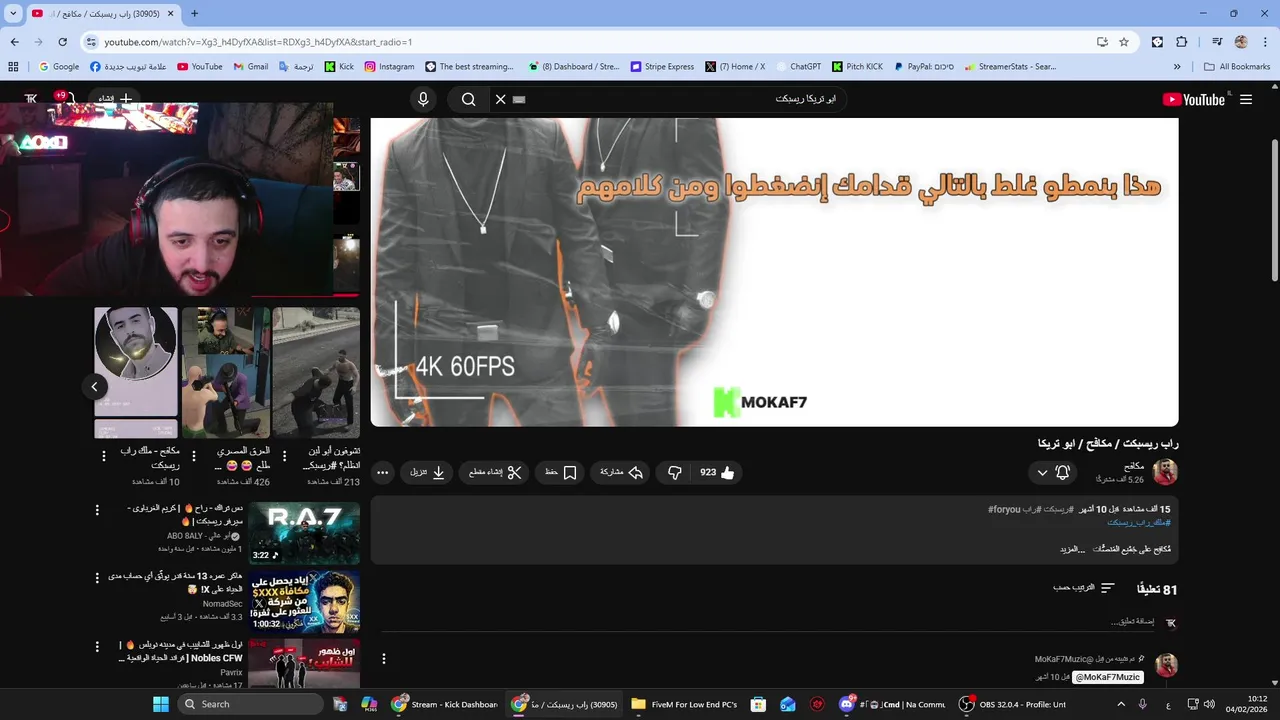Open R.A.7 suggested video thumbnail
1280x720 pixels.
pos(304,533)
